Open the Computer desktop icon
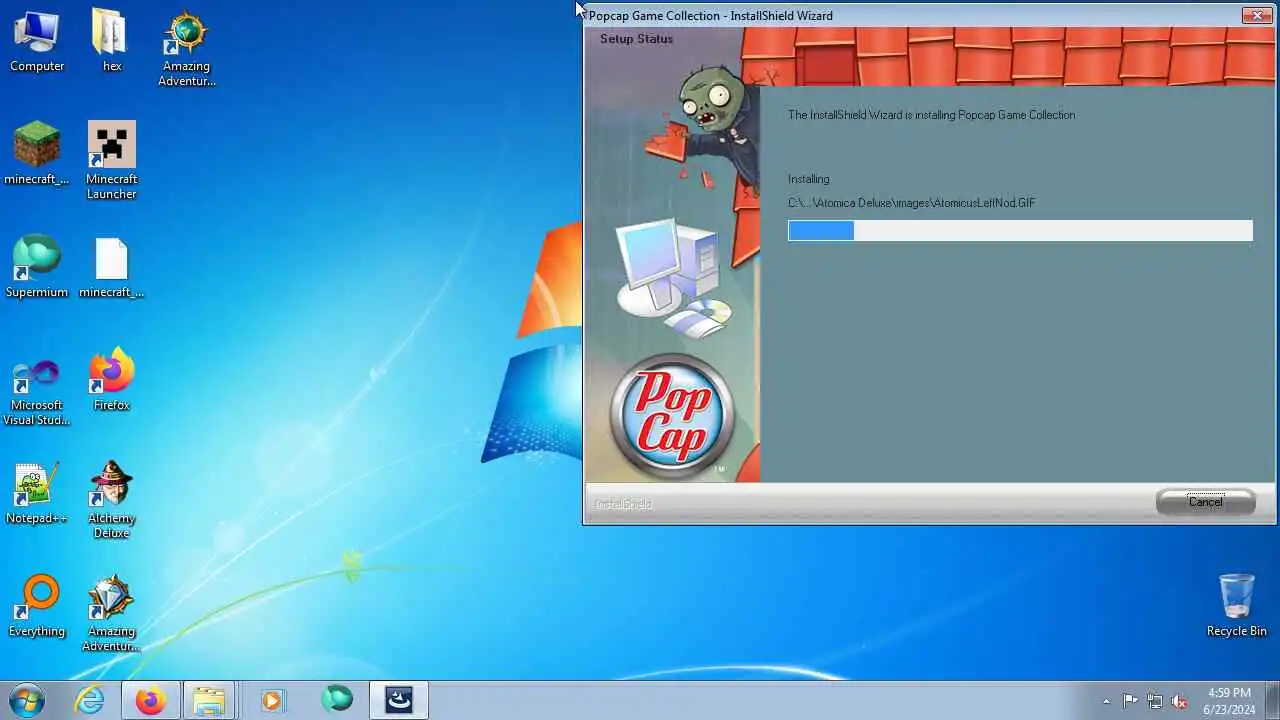The width and height of the screenshot is (1280, 720). [37, 41]
